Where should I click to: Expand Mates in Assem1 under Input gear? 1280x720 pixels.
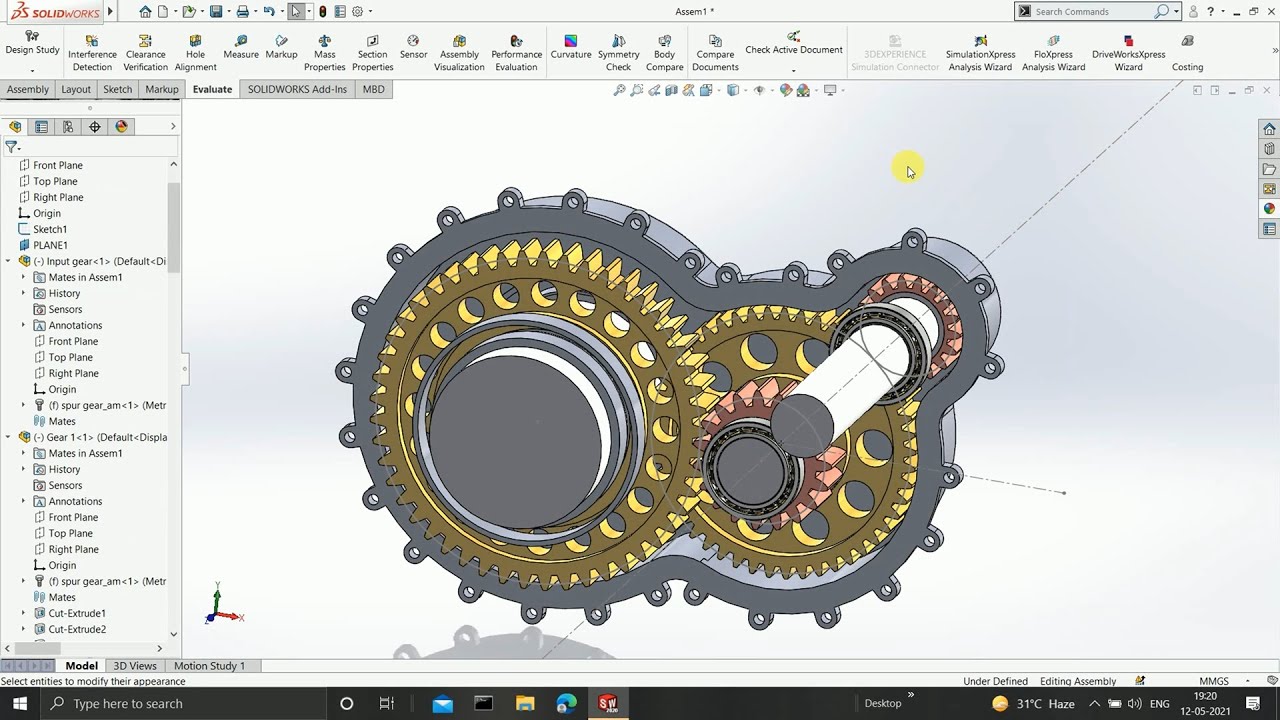(23, 277)
